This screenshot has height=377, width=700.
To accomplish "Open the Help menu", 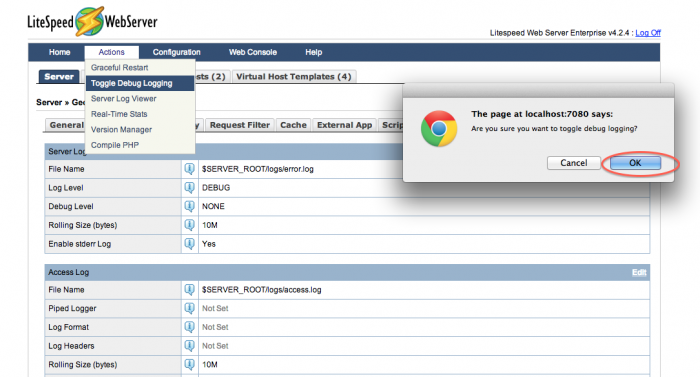I will [x=313, y=52].
